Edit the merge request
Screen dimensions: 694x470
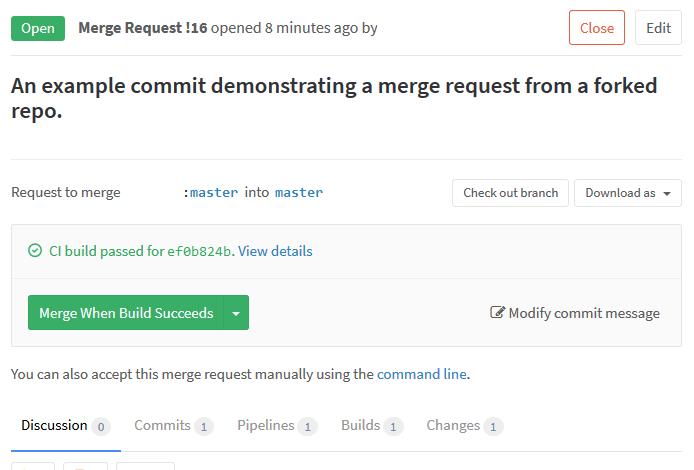pos(658,28)
